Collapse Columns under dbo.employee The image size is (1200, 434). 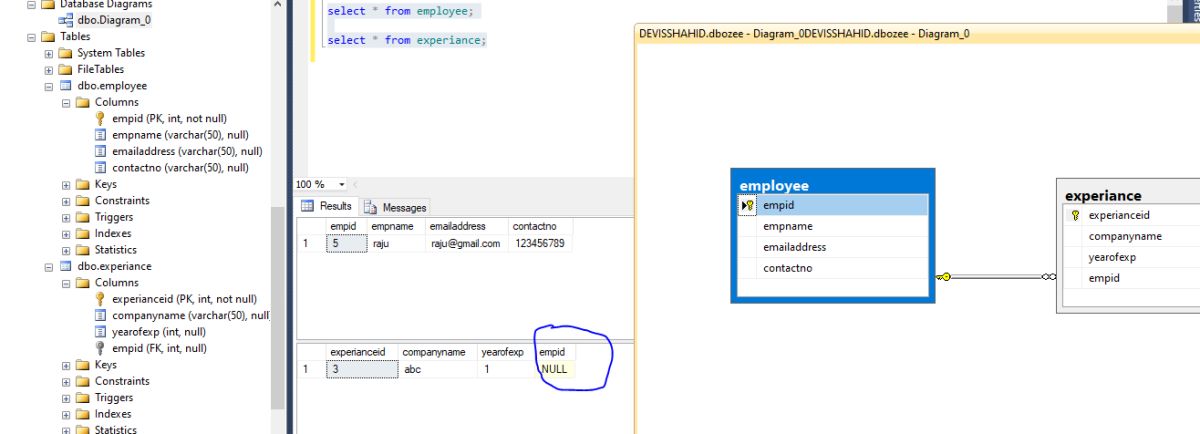(x=66, y=102)
